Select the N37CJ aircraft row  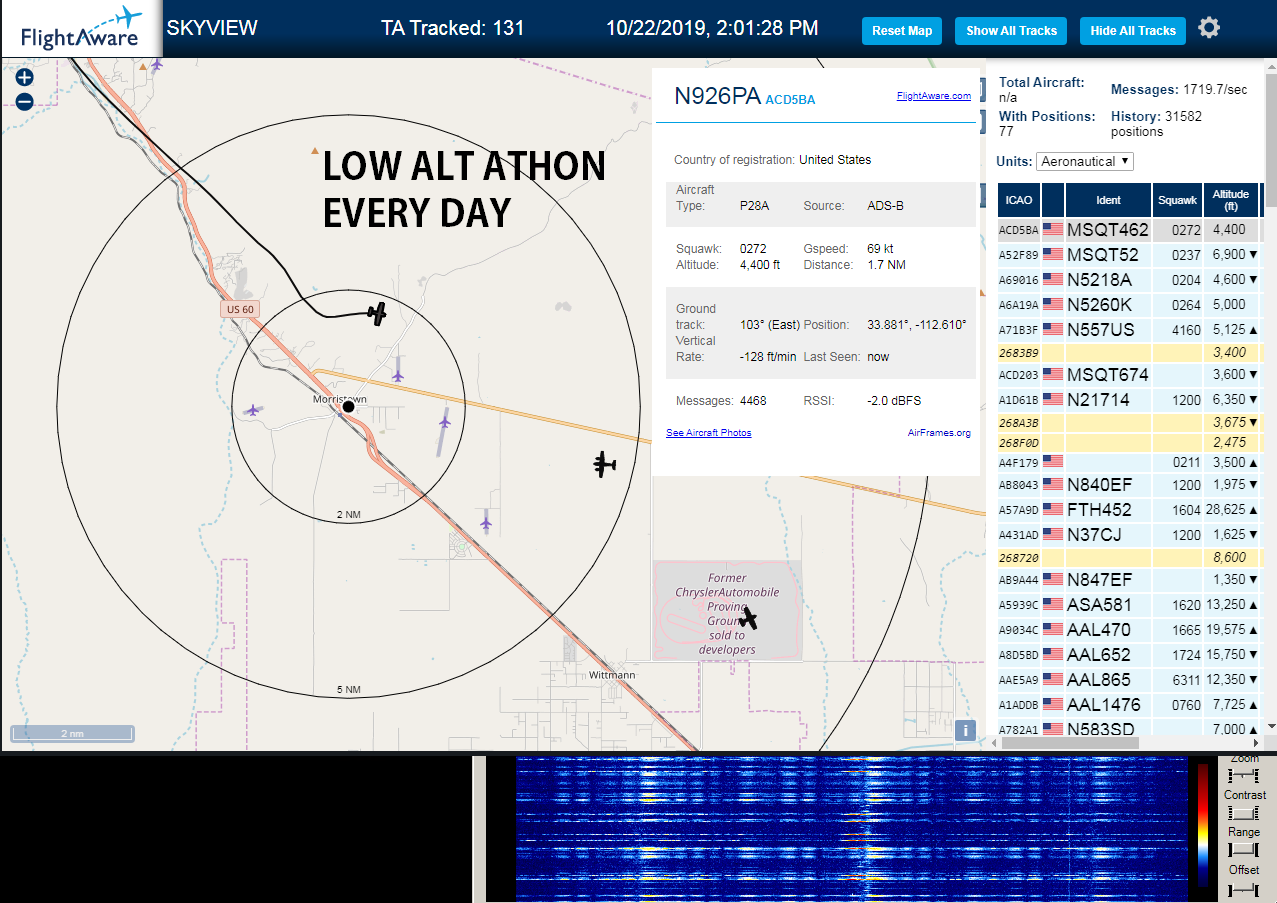1130,535
